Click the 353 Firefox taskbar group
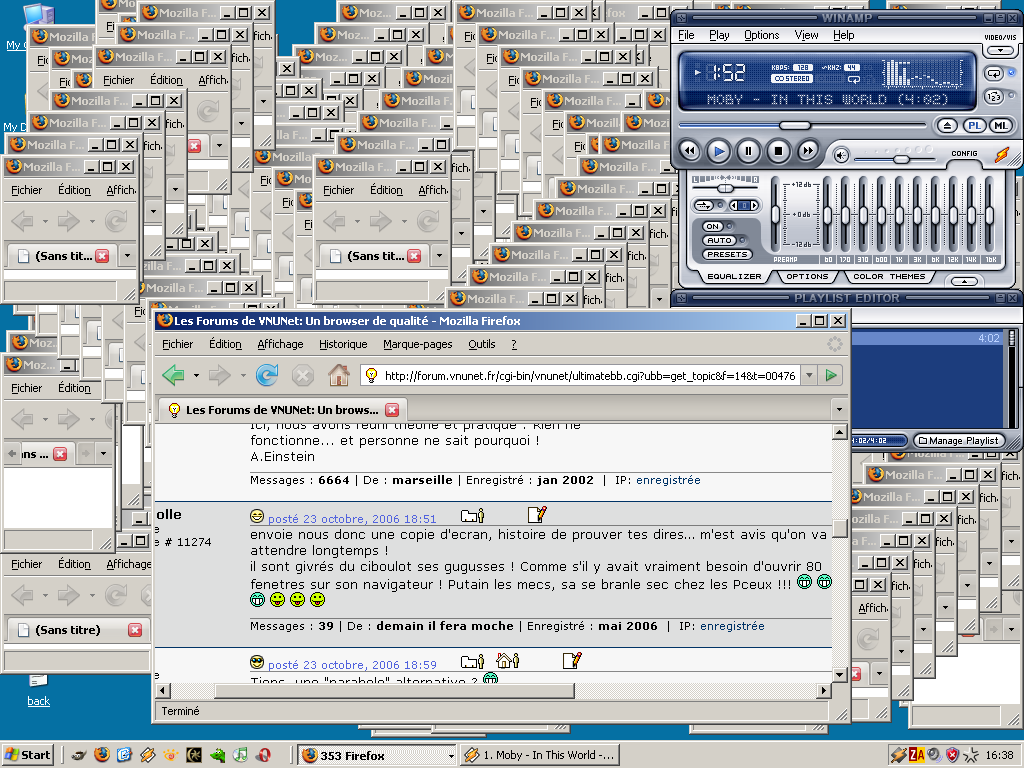Screen dimensions: 1024x768 (377, 756)
